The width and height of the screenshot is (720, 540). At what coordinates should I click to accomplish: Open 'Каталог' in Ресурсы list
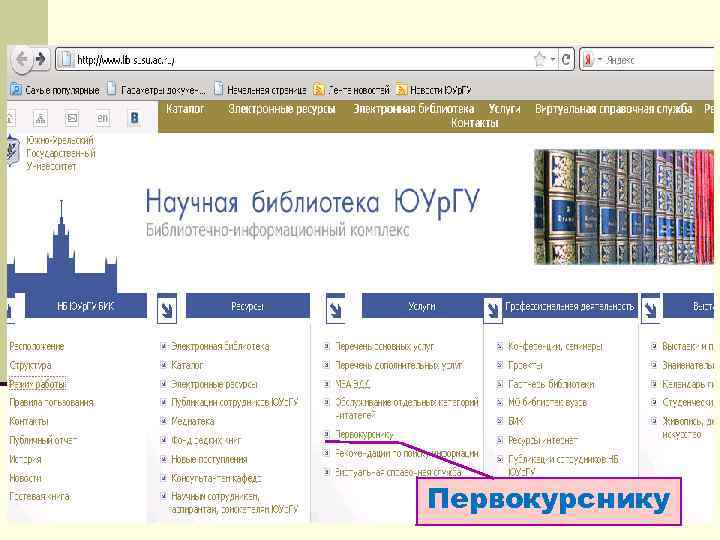187,366
